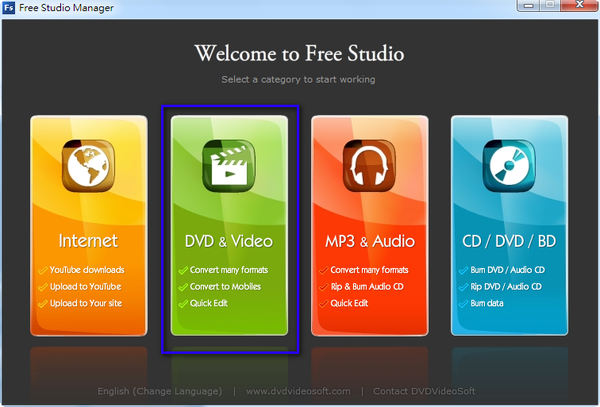This screenshot has width=600, height=407.
Task: Close the Free Studio Manager window
Action: 579,5
